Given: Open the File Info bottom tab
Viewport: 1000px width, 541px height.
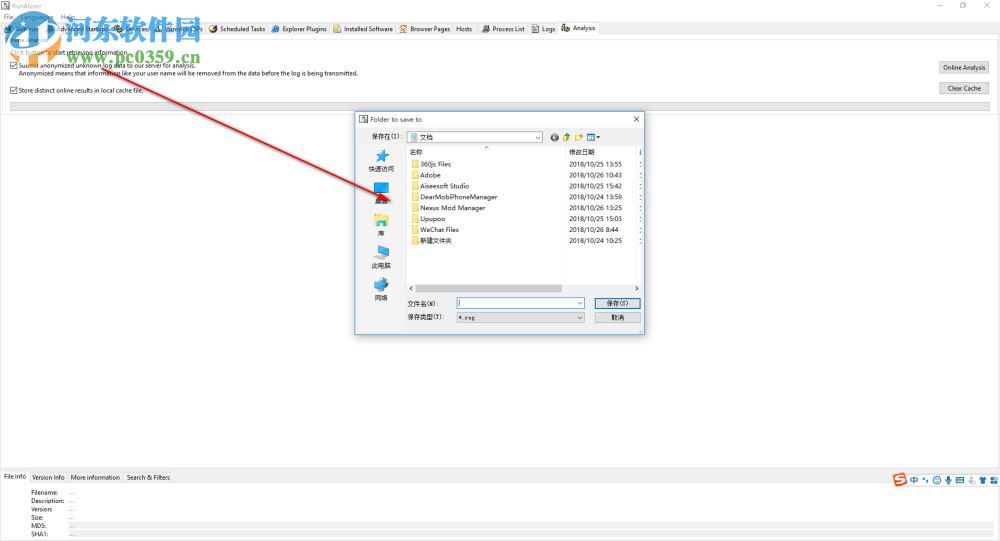Looking at the screenshot, I should (x=15, y=477).
